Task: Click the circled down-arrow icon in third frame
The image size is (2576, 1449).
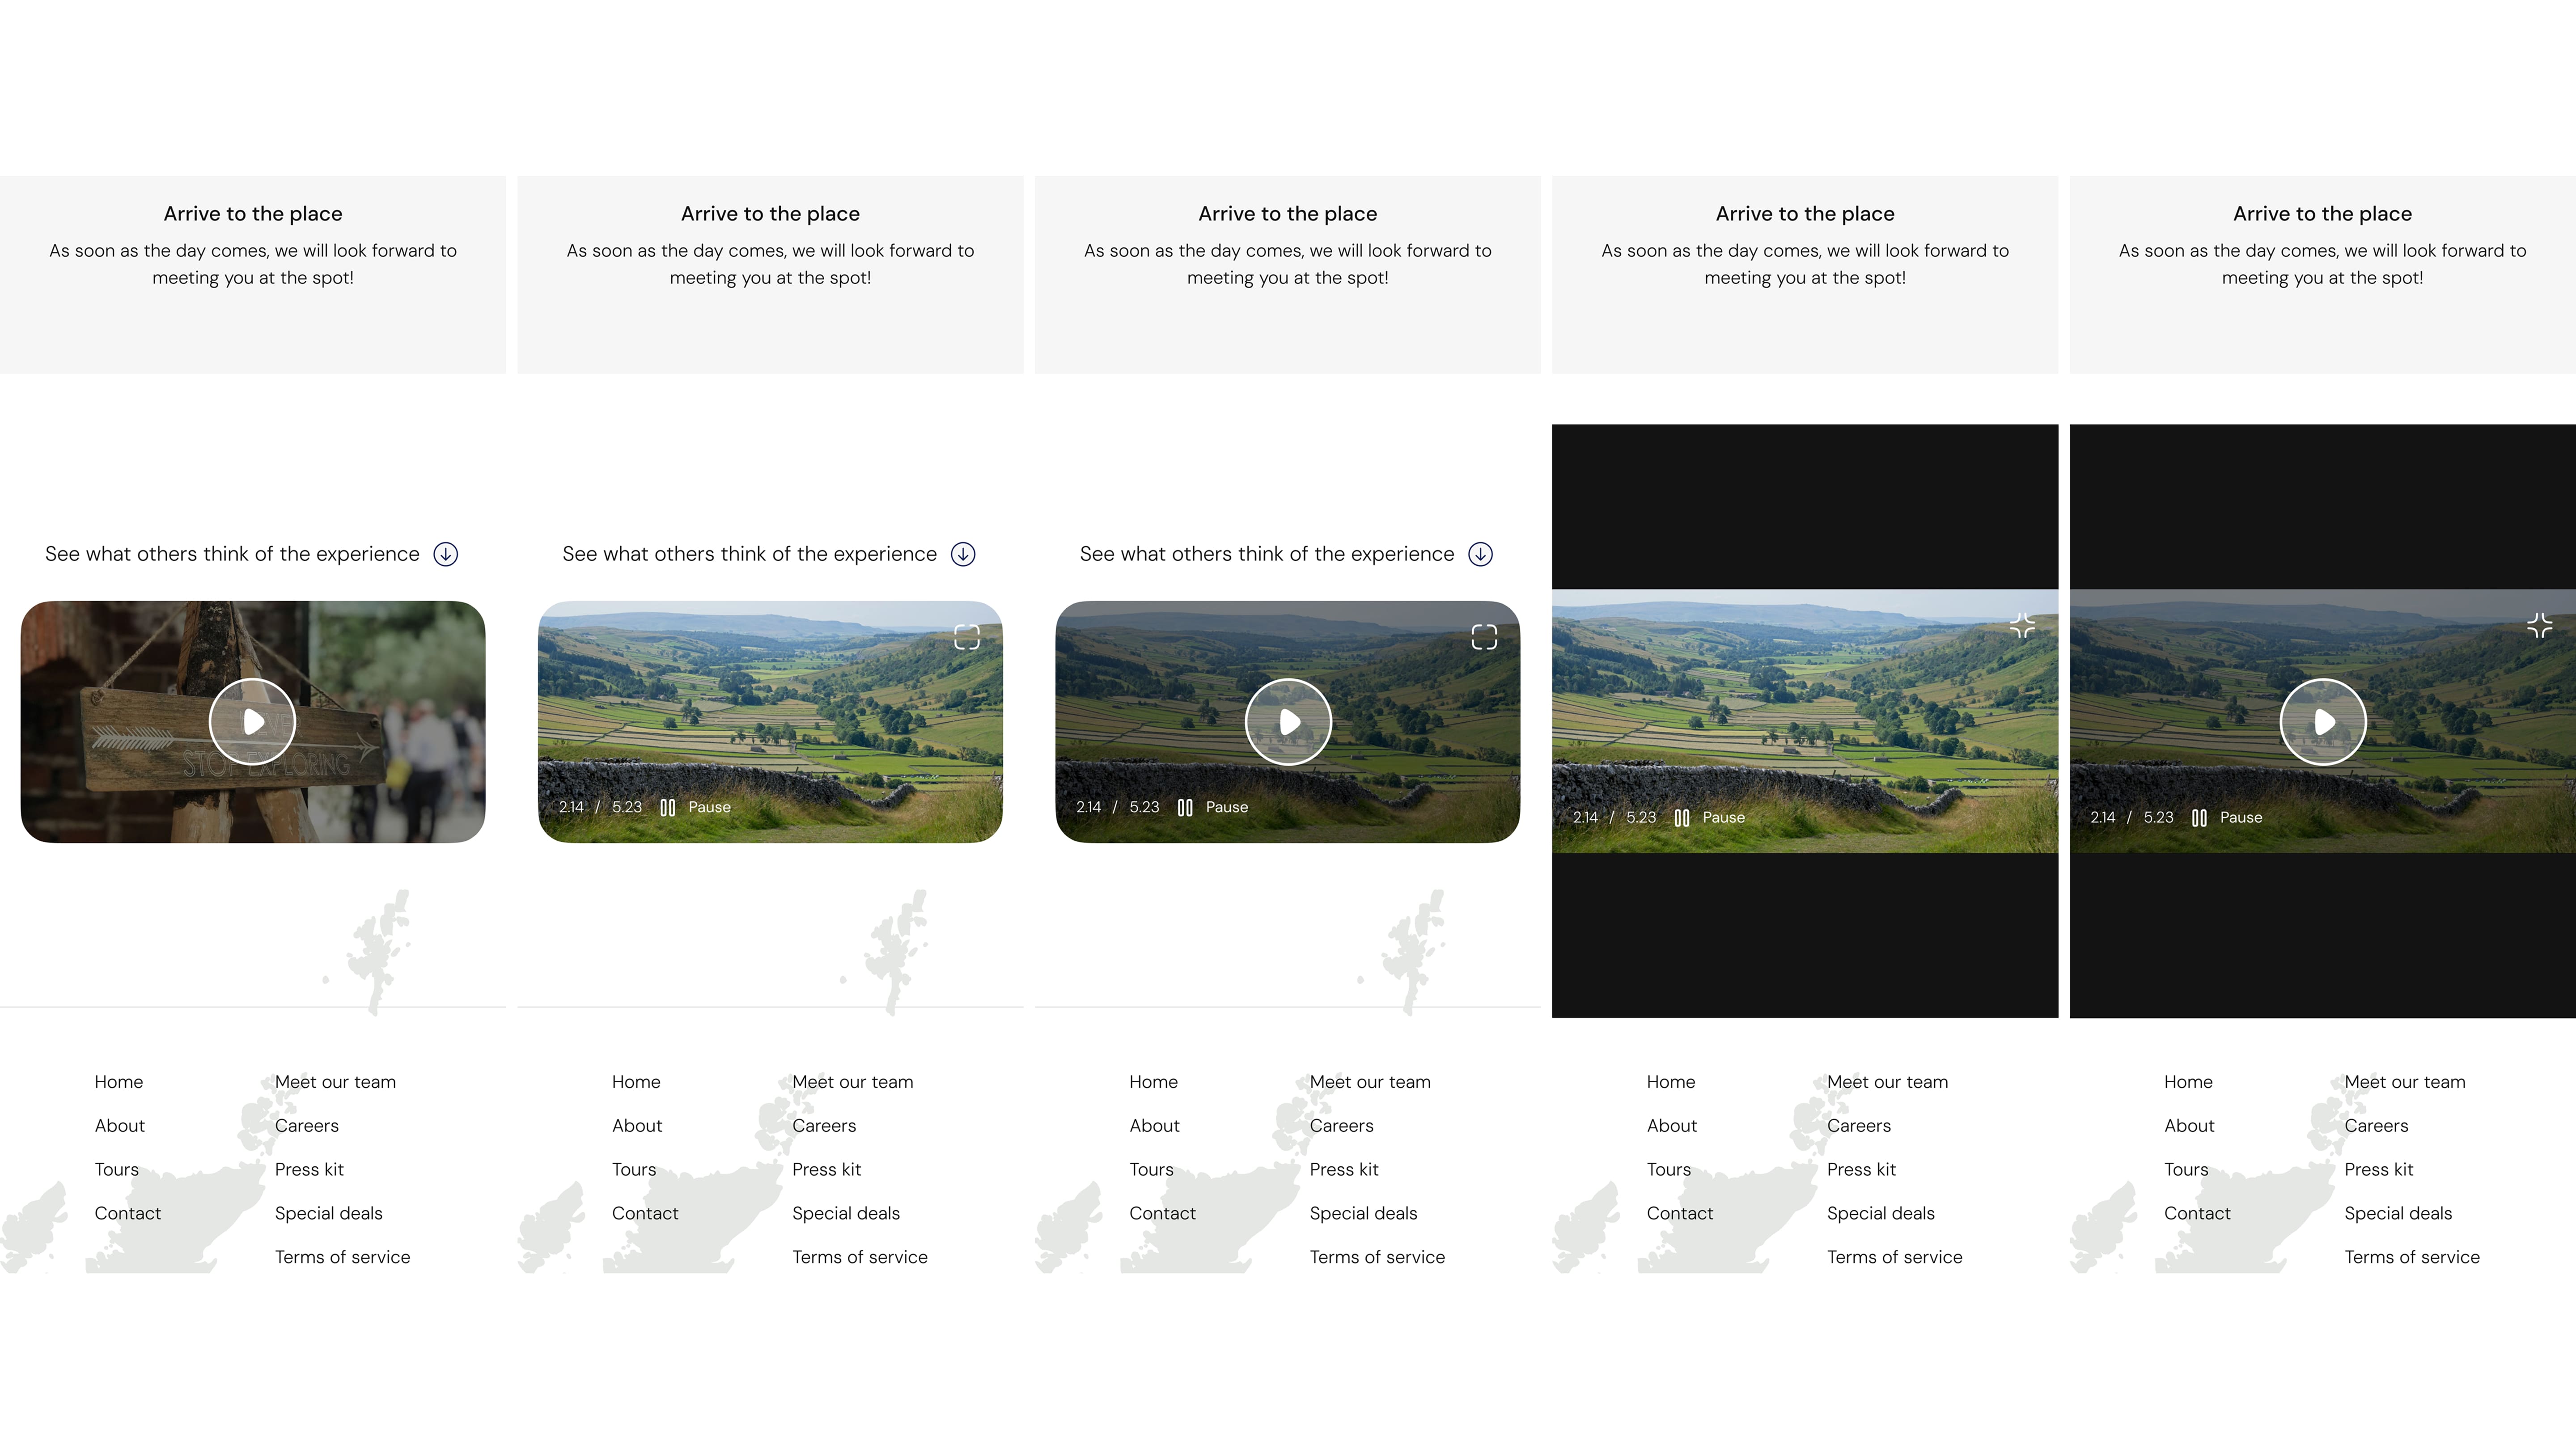Action: (x=1480, y=554)
